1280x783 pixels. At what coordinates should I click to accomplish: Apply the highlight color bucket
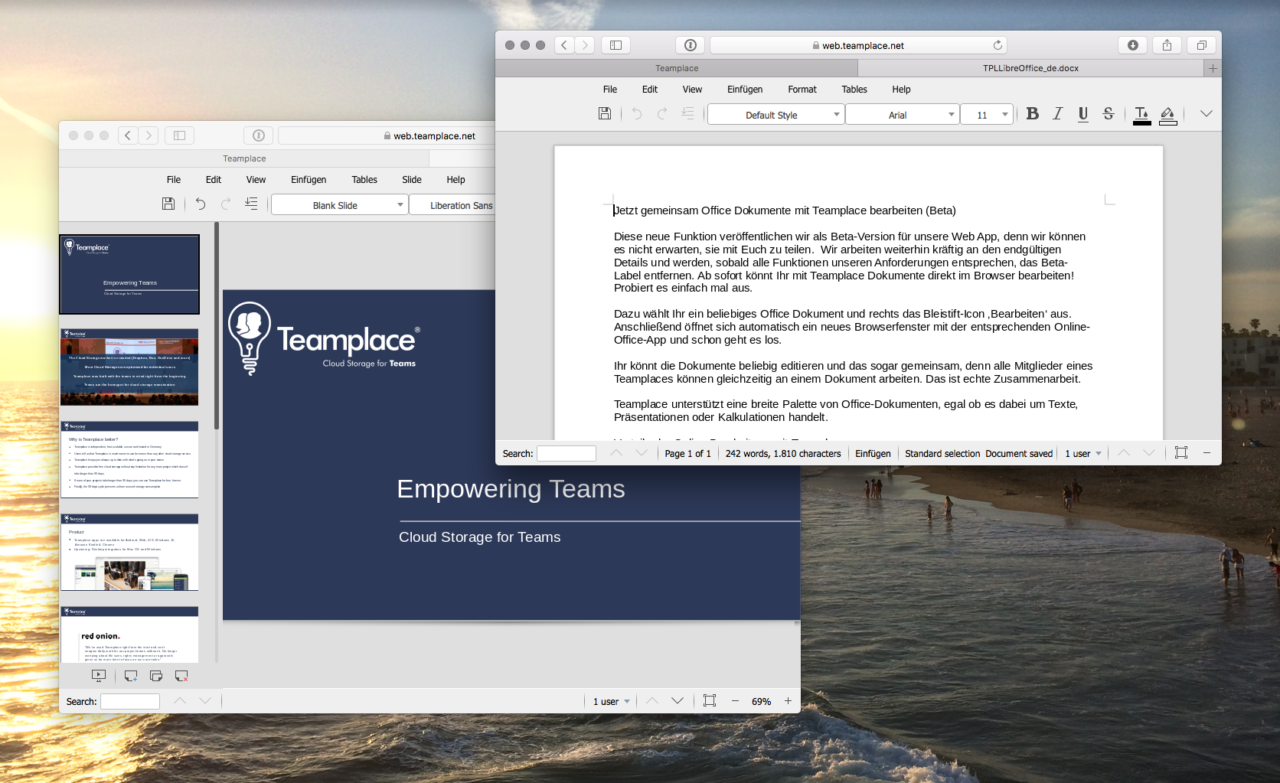point(1167,115)
